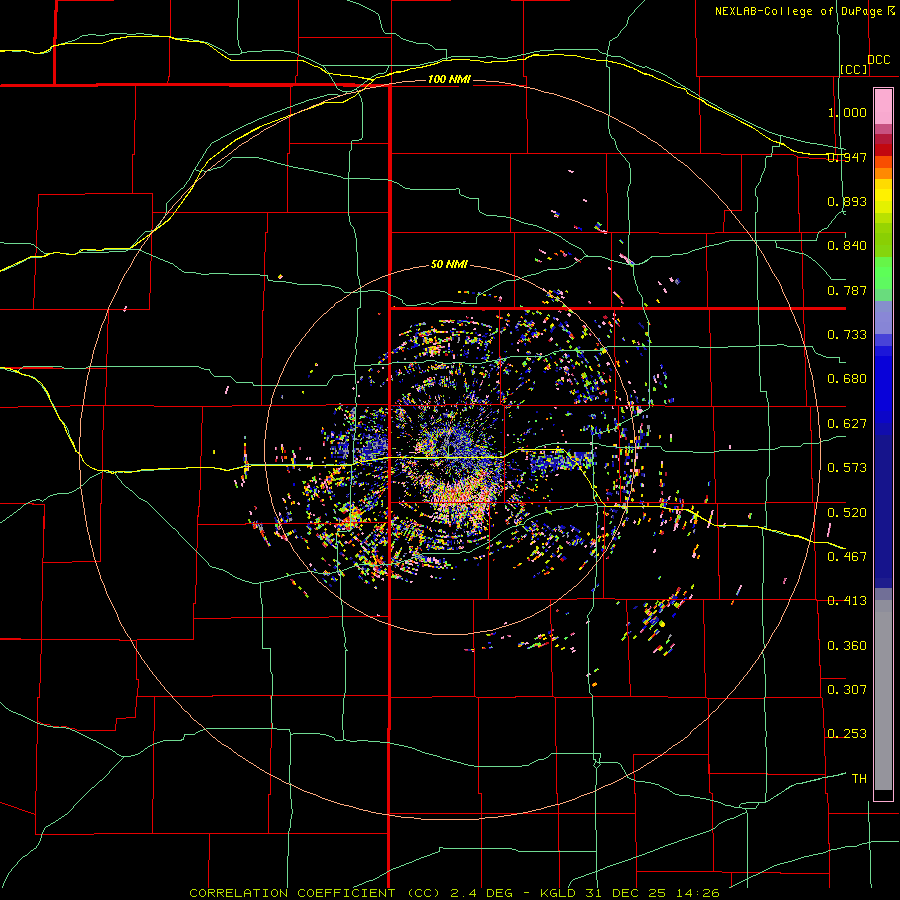Click the DCC label above the color scale
Viewport: 900px width, 900px height.
click(x=878, y=60)
